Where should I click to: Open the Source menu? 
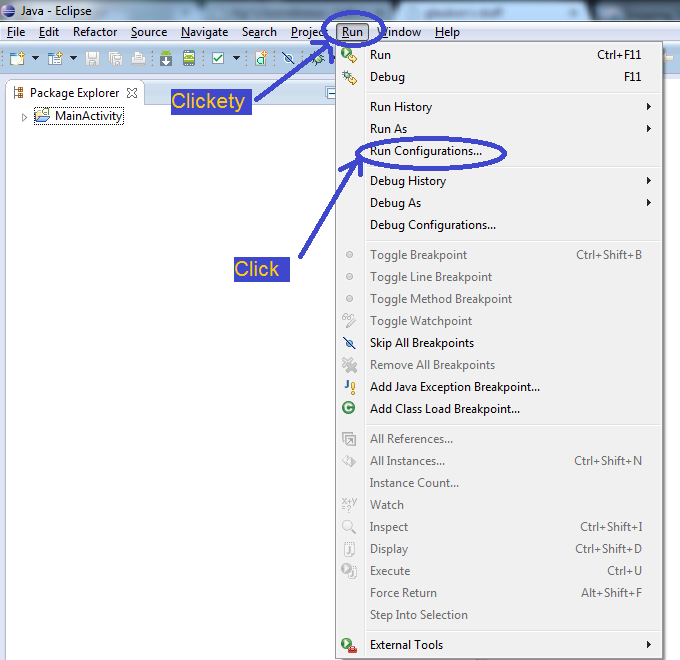149,32
